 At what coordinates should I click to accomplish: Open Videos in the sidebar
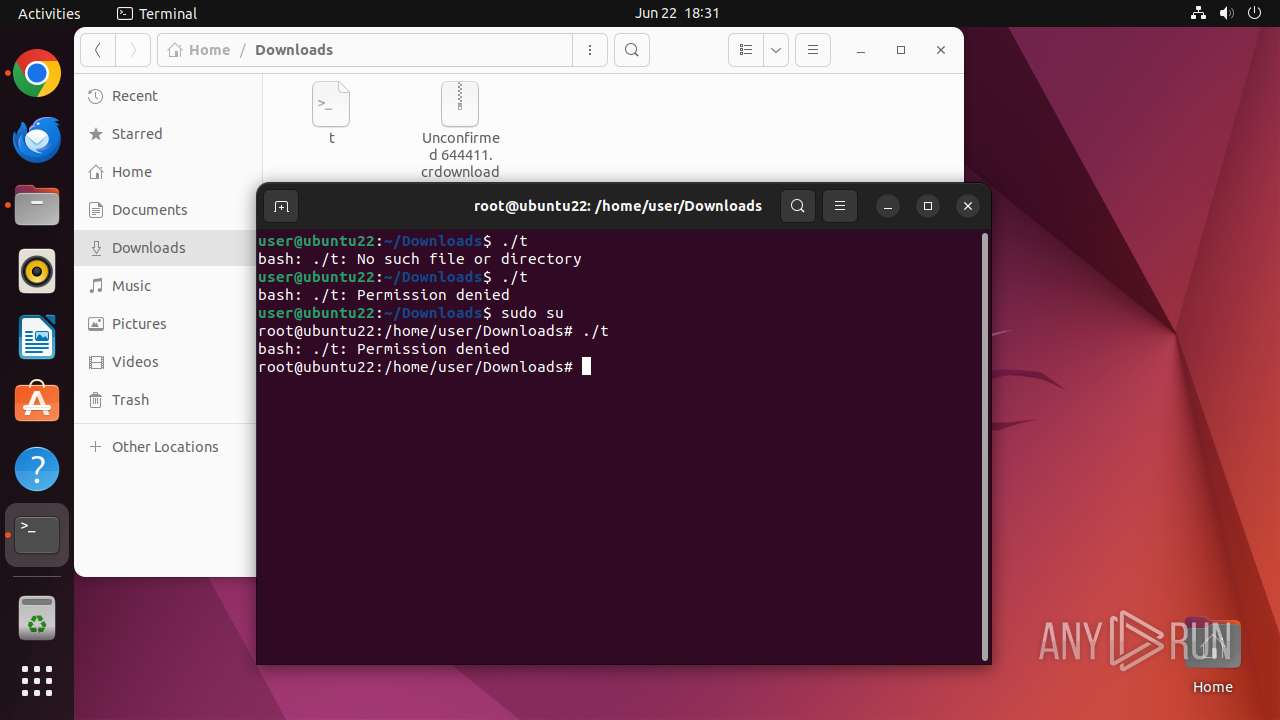pyautogui.click(x=165, y=362)
